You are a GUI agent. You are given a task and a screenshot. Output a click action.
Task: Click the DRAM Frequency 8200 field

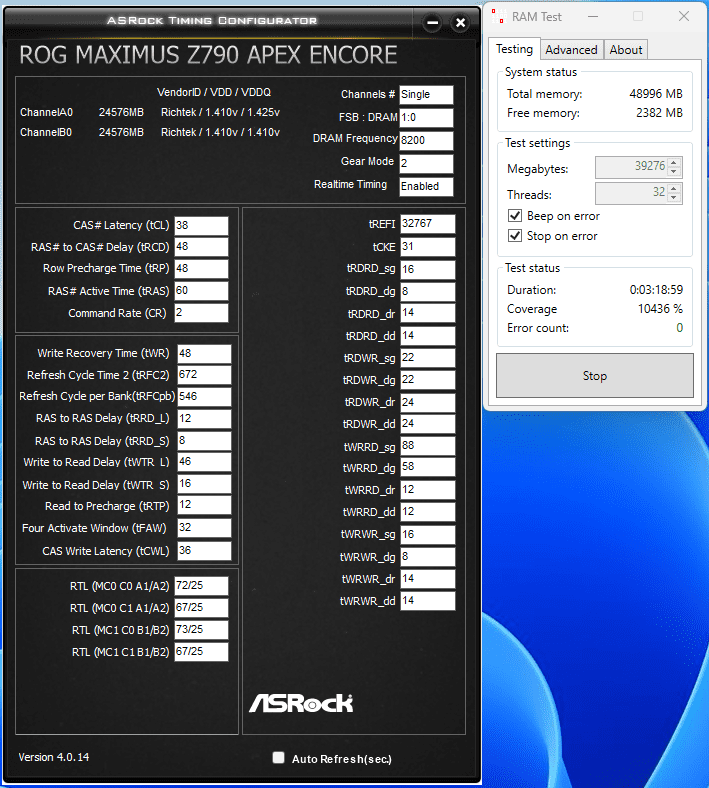[x=426, y=141]
